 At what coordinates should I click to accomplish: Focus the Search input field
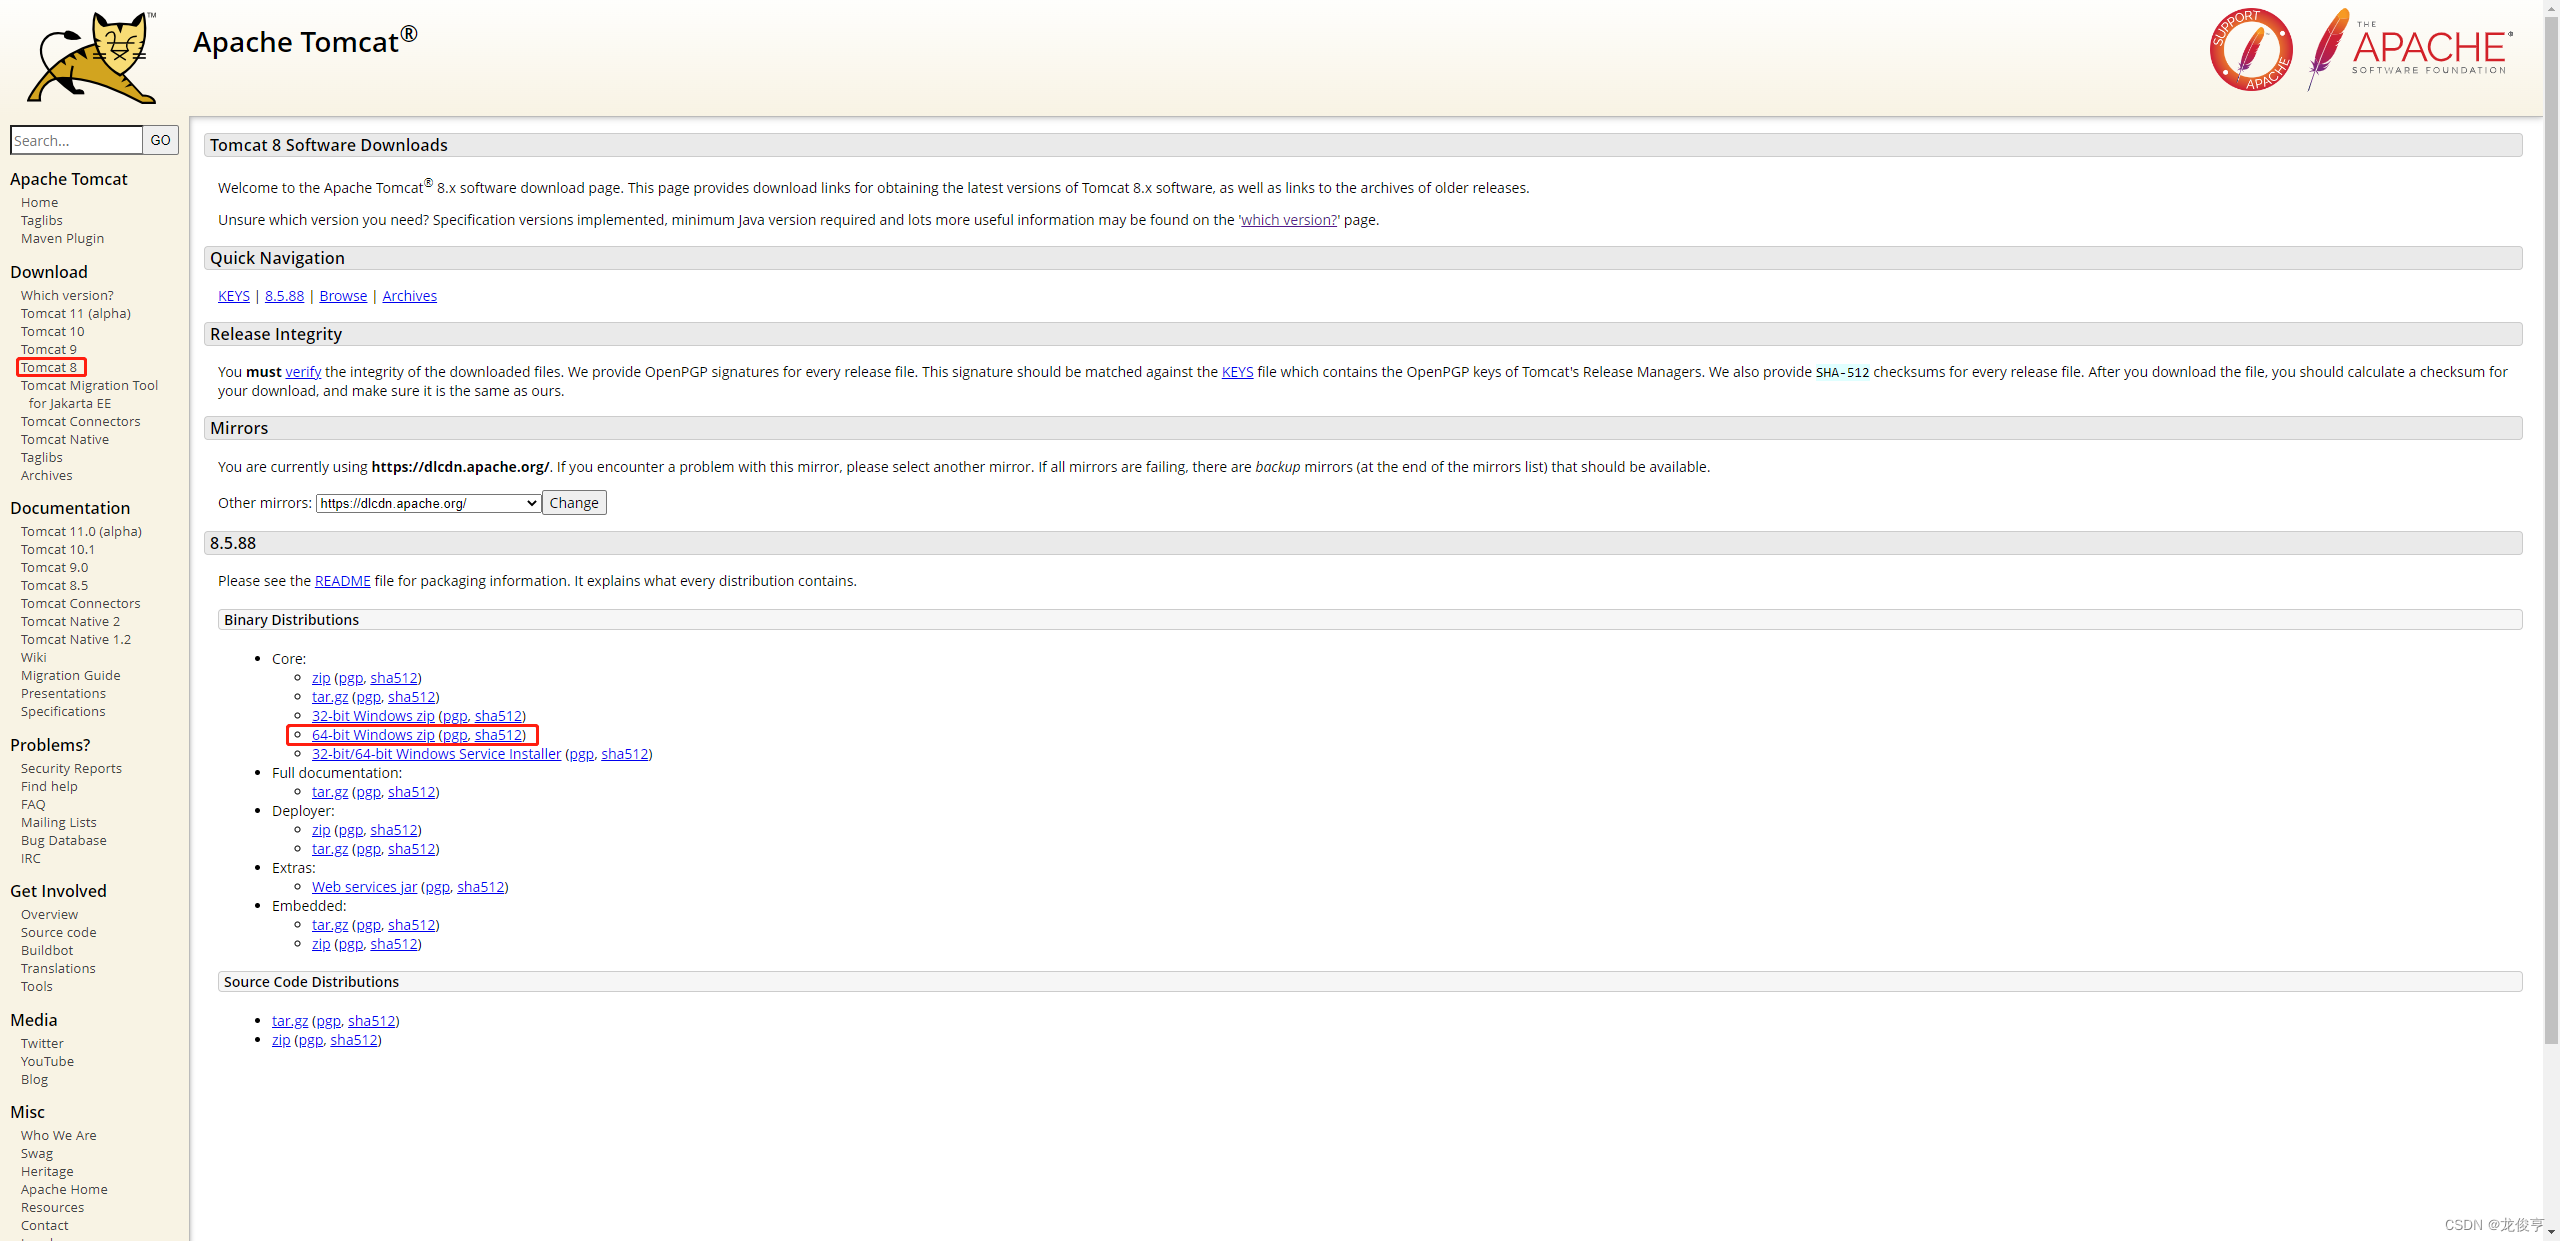[x=76, y=140]
